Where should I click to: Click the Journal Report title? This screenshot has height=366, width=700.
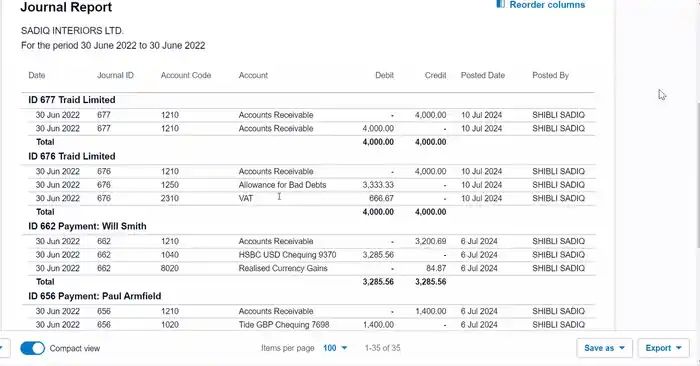coord(66,7)
